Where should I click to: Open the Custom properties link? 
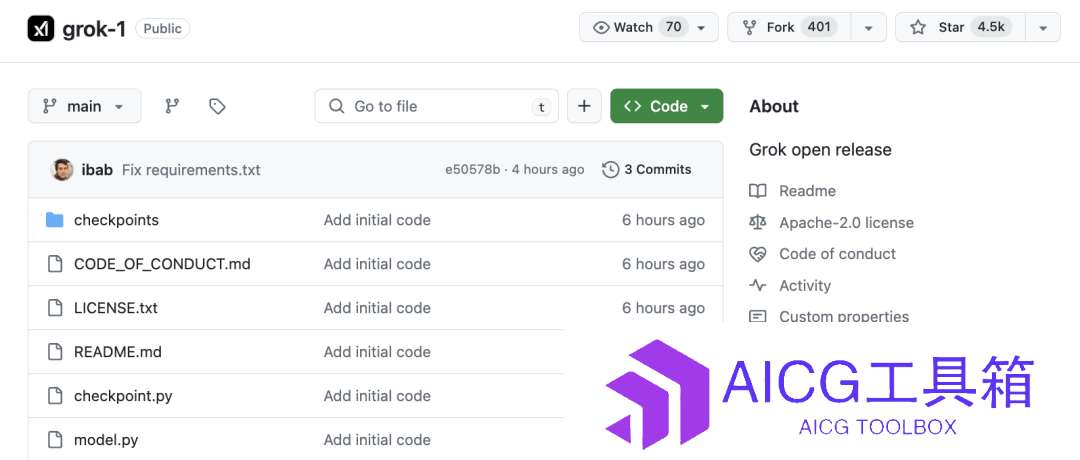pyautogui.click(x=844, y=316)
